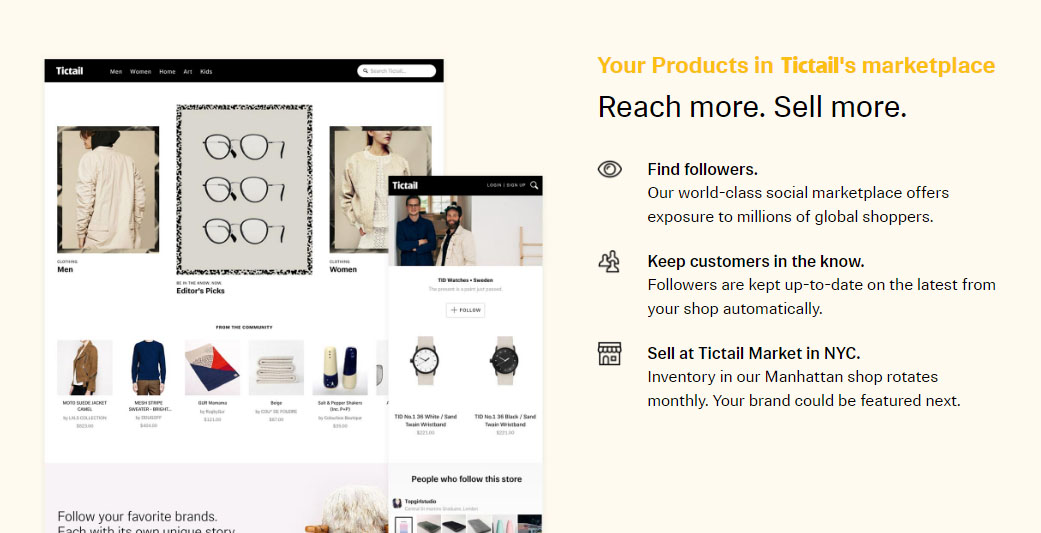
Task: Click the Search Tictail input field
Action: pyautogui.click(x=396, y=71)
